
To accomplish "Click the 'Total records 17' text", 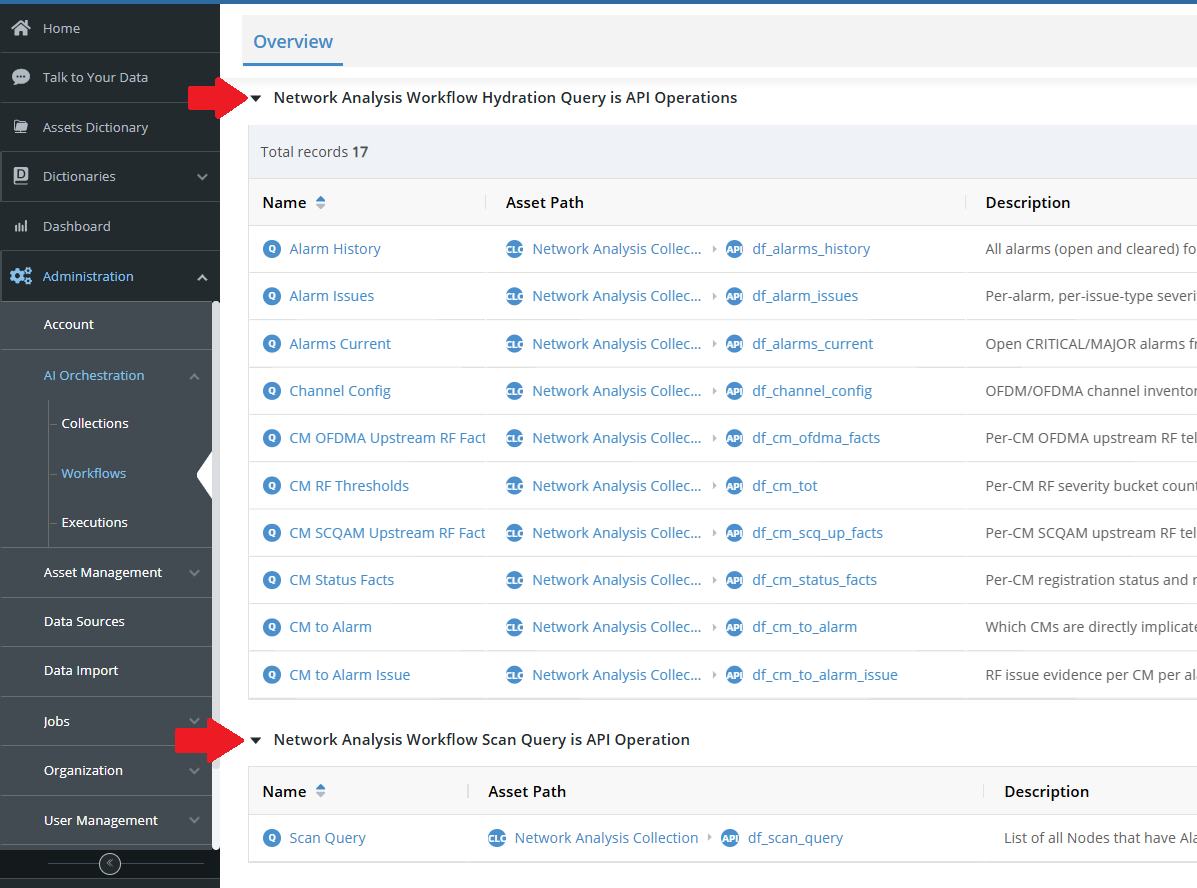I will coord(314,152).
